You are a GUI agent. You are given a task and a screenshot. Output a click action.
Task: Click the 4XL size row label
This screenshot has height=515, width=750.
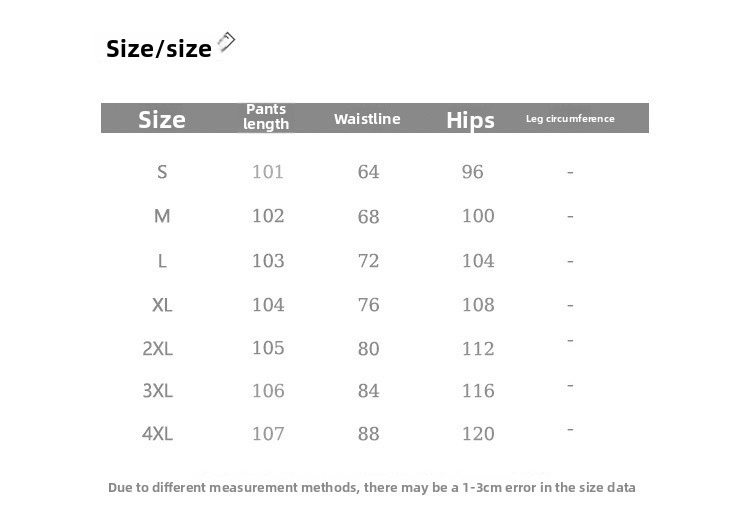pos(158,434)
